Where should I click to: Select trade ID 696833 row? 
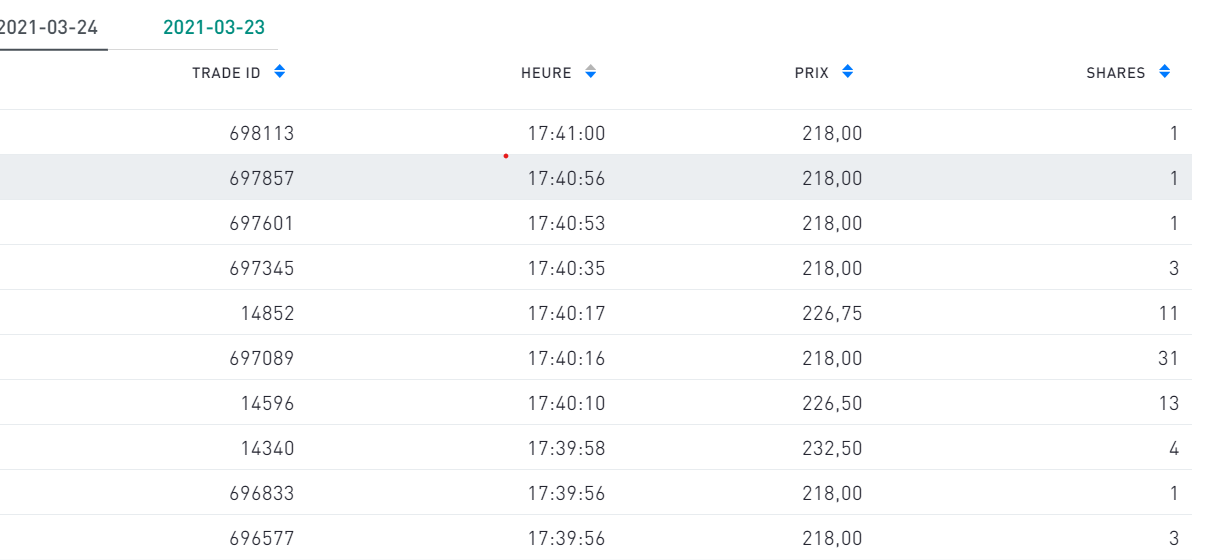pyautogui.click(x=262, y=493)
